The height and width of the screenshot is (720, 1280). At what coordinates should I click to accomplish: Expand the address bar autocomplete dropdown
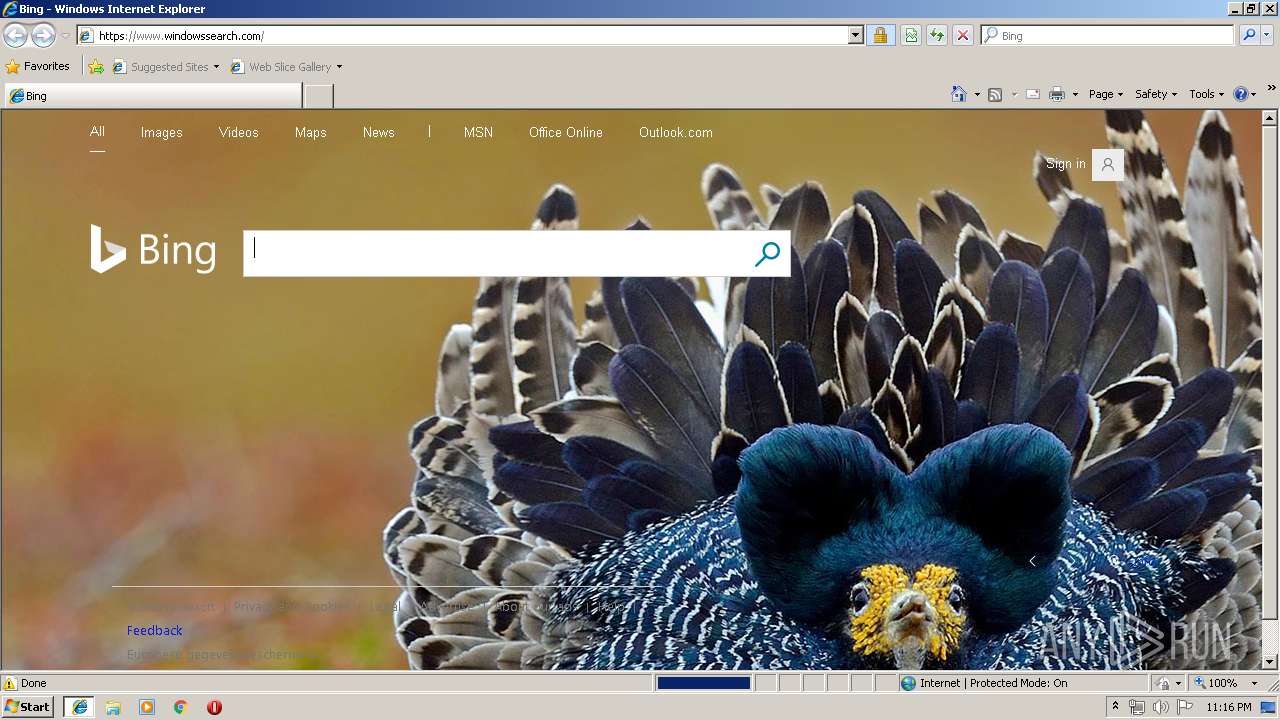856,36
